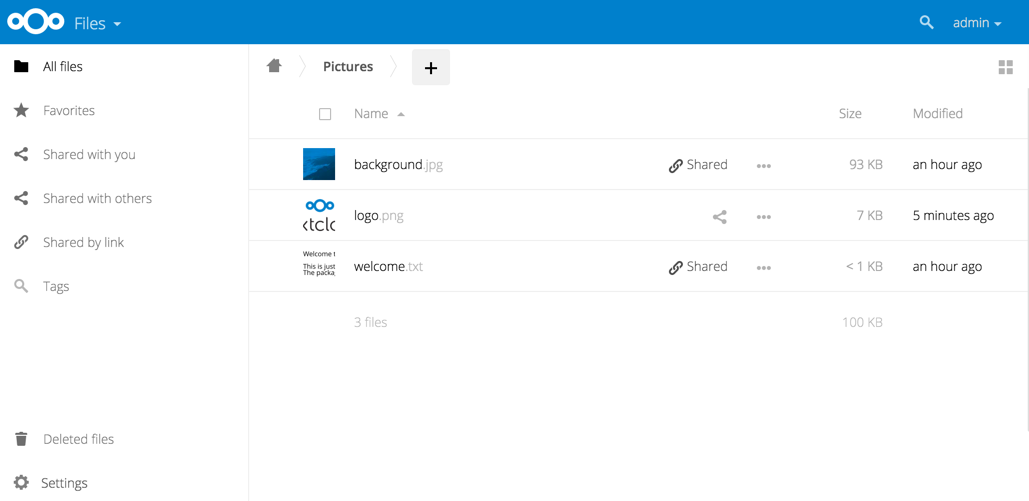Open the background.jpg thumbnail
Image resolution: width=1029 pixels, height=501 pixels.
pyautogui.click(x=319, y=164)
